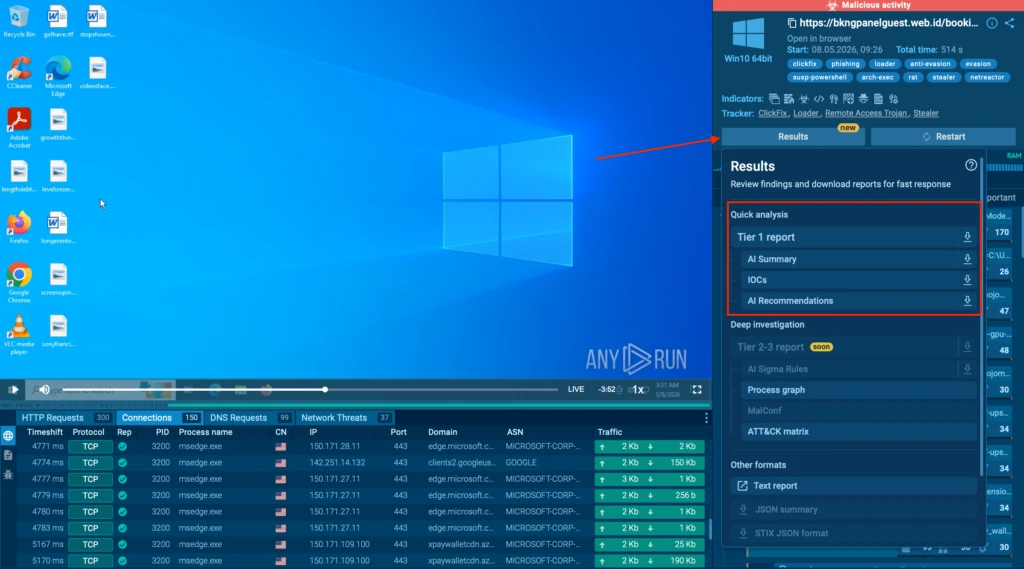Open the Network Threats tab
This screenshot has width=1024, height=569.
click(x=346, y=418)
